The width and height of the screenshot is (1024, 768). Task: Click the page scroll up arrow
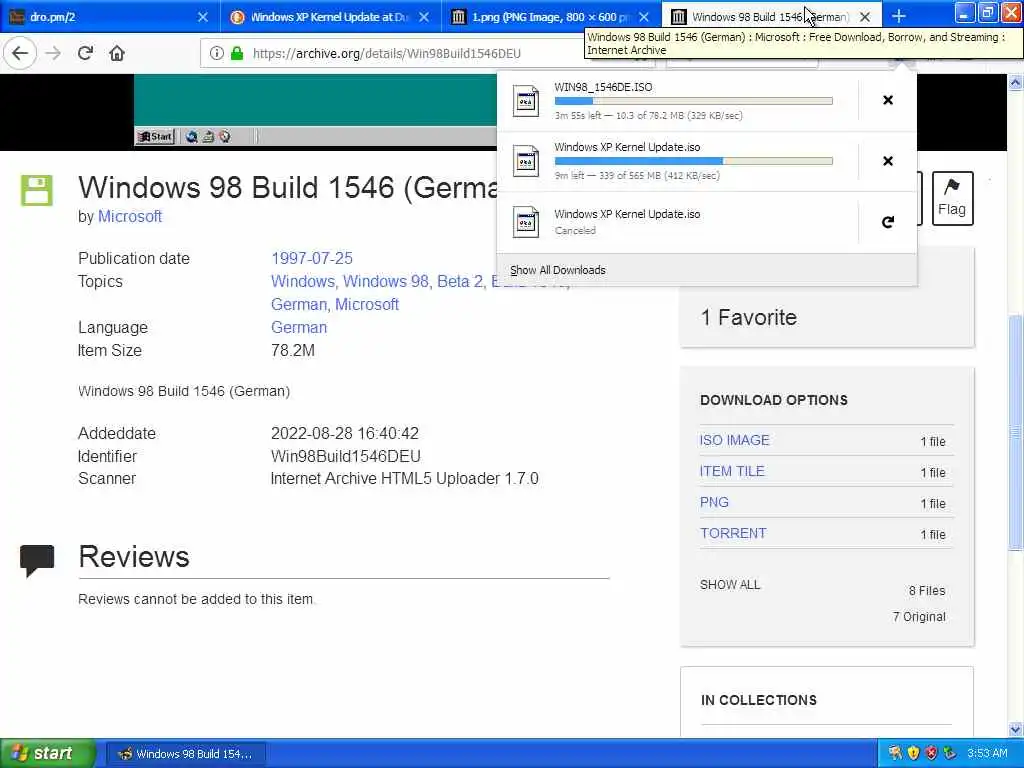1015,82
